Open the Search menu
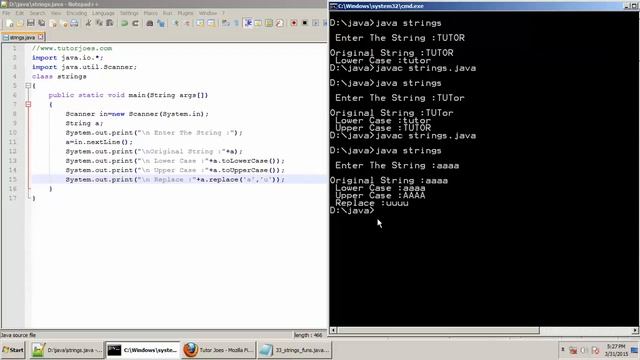 (37, 13)
